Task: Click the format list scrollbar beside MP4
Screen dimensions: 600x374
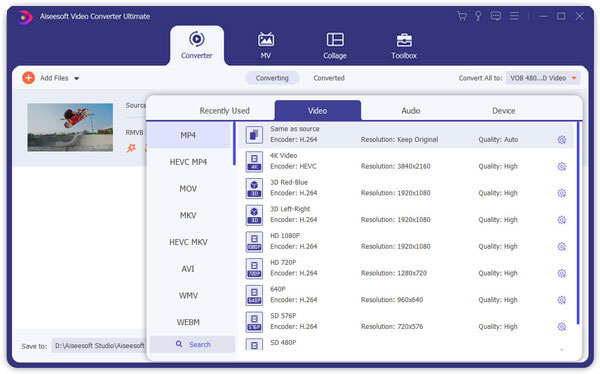Action: pyautogui.click(x=234, y=144)
